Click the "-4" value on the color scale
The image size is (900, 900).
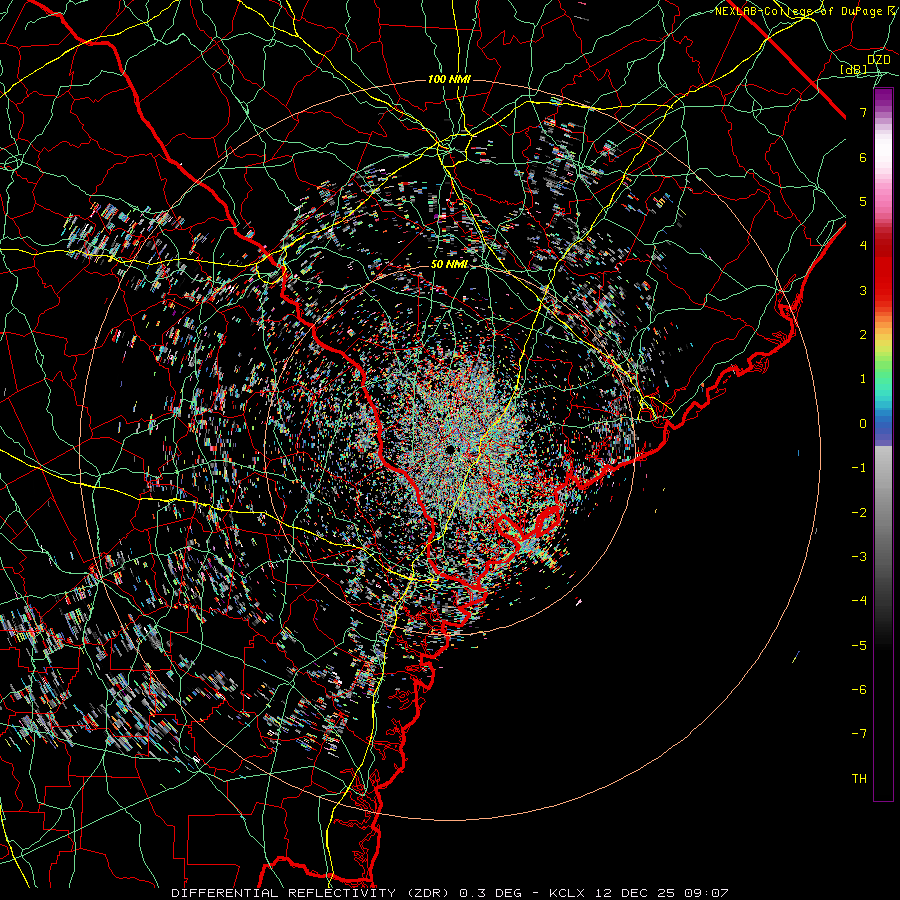[x=859, y=601]
